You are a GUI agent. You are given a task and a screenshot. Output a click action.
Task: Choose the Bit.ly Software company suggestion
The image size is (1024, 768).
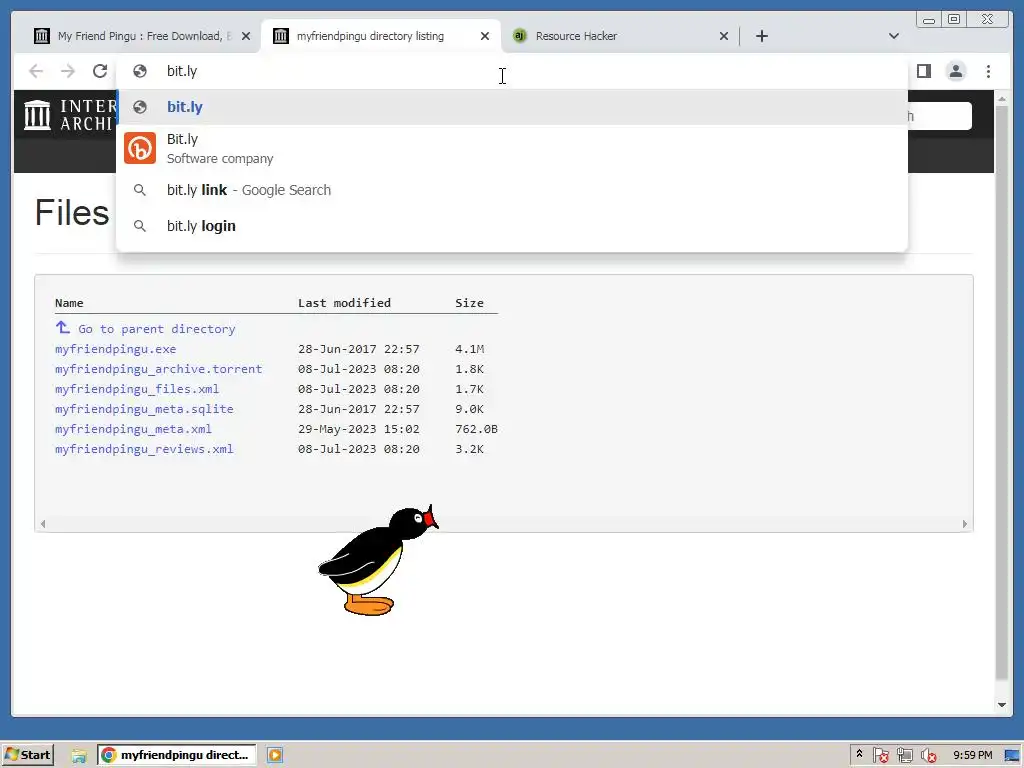512,148
